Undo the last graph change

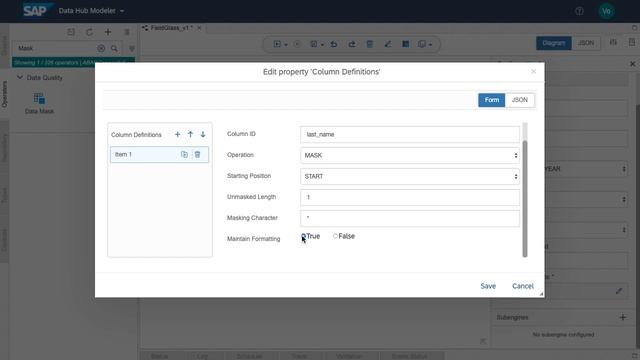334,44
